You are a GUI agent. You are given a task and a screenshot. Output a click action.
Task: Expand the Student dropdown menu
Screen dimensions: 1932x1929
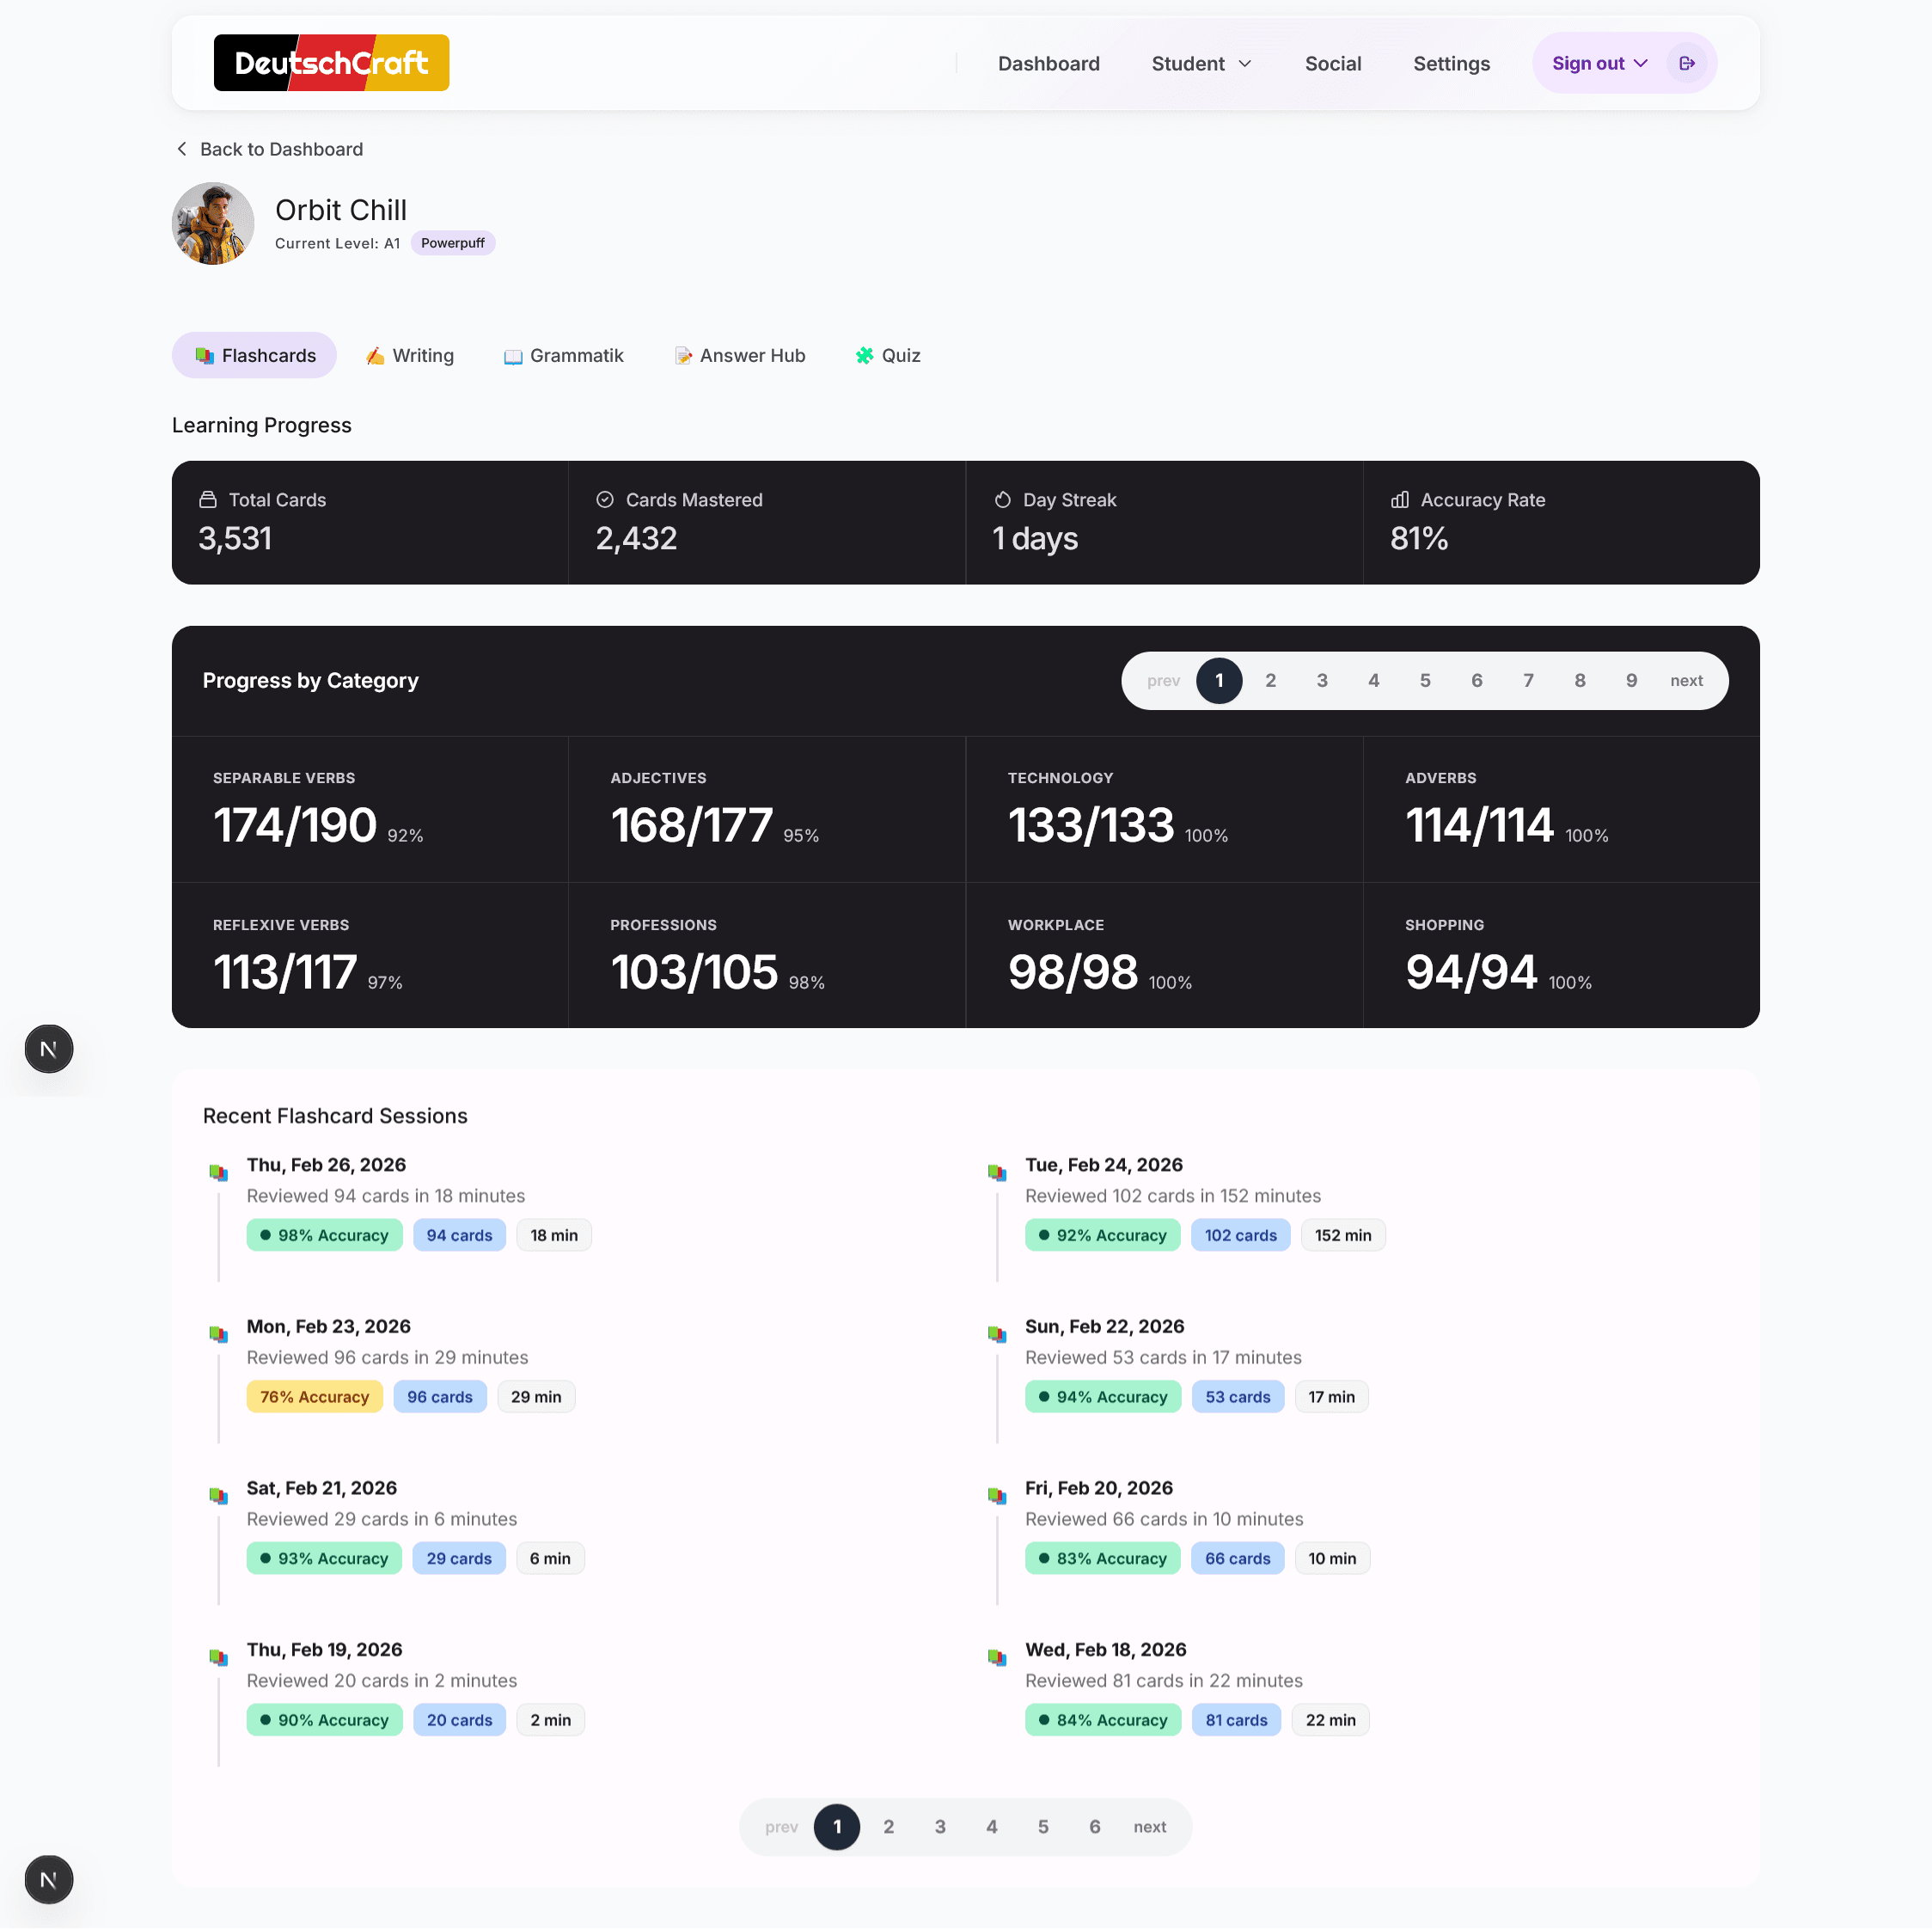(x=1201, y=64)
